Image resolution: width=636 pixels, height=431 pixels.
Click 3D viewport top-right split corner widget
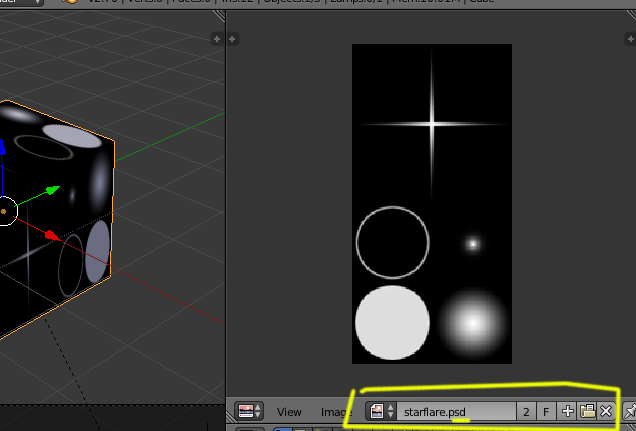click(219, 15)
